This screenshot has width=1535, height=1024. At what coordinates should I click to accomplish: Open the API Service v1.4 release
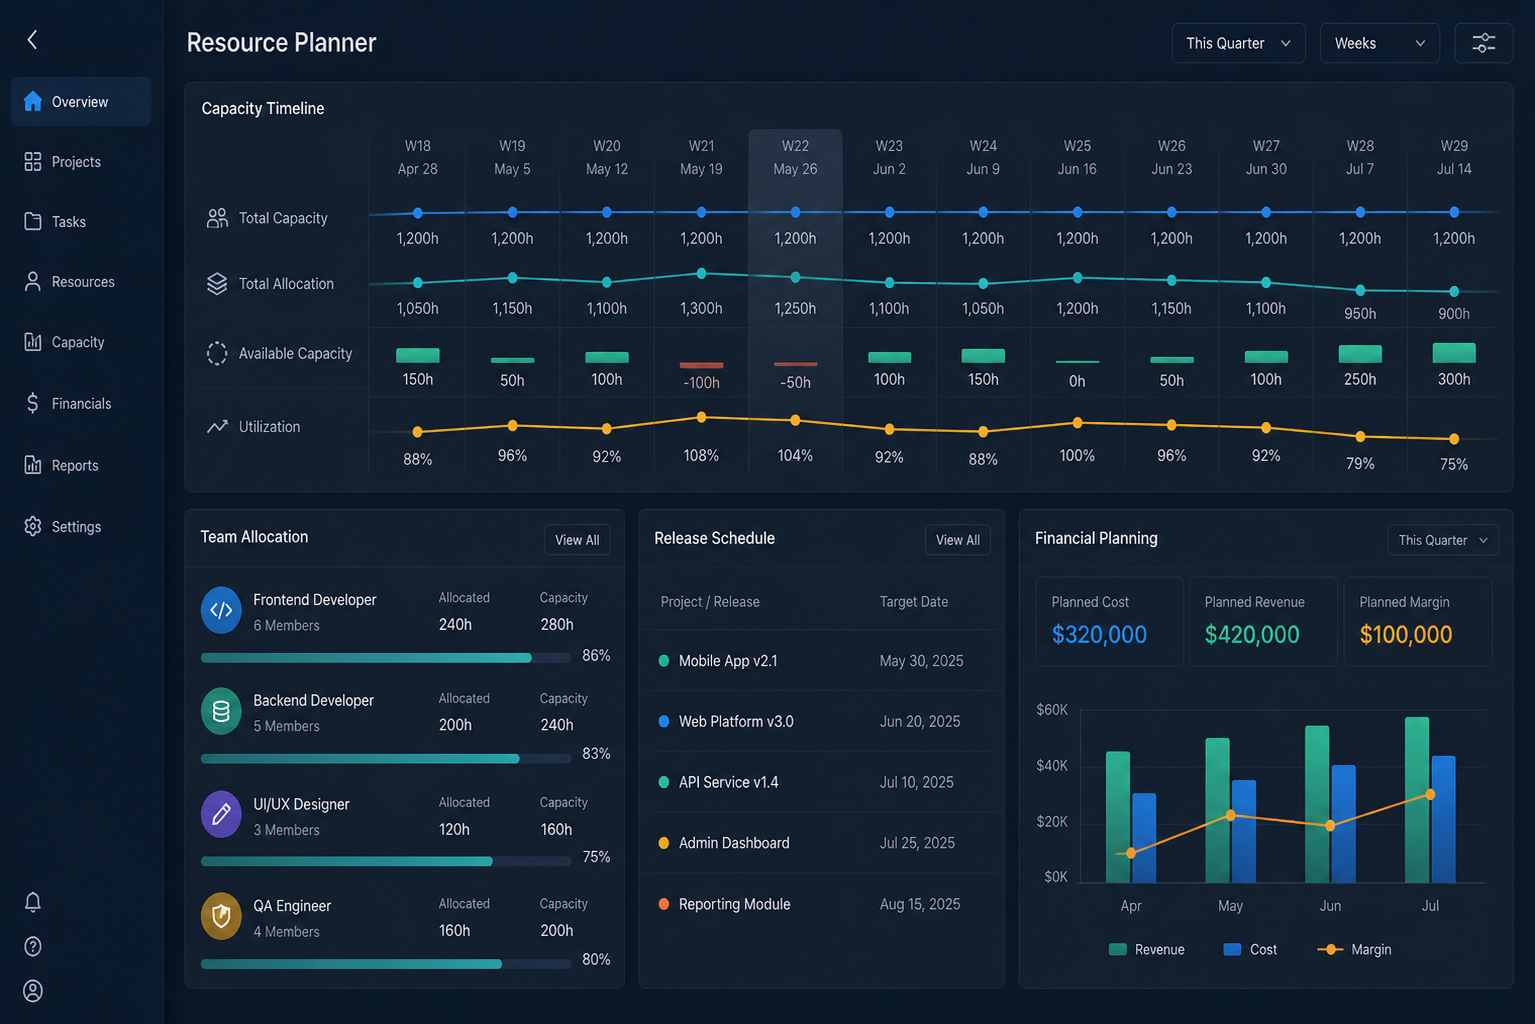click(820, 782)
